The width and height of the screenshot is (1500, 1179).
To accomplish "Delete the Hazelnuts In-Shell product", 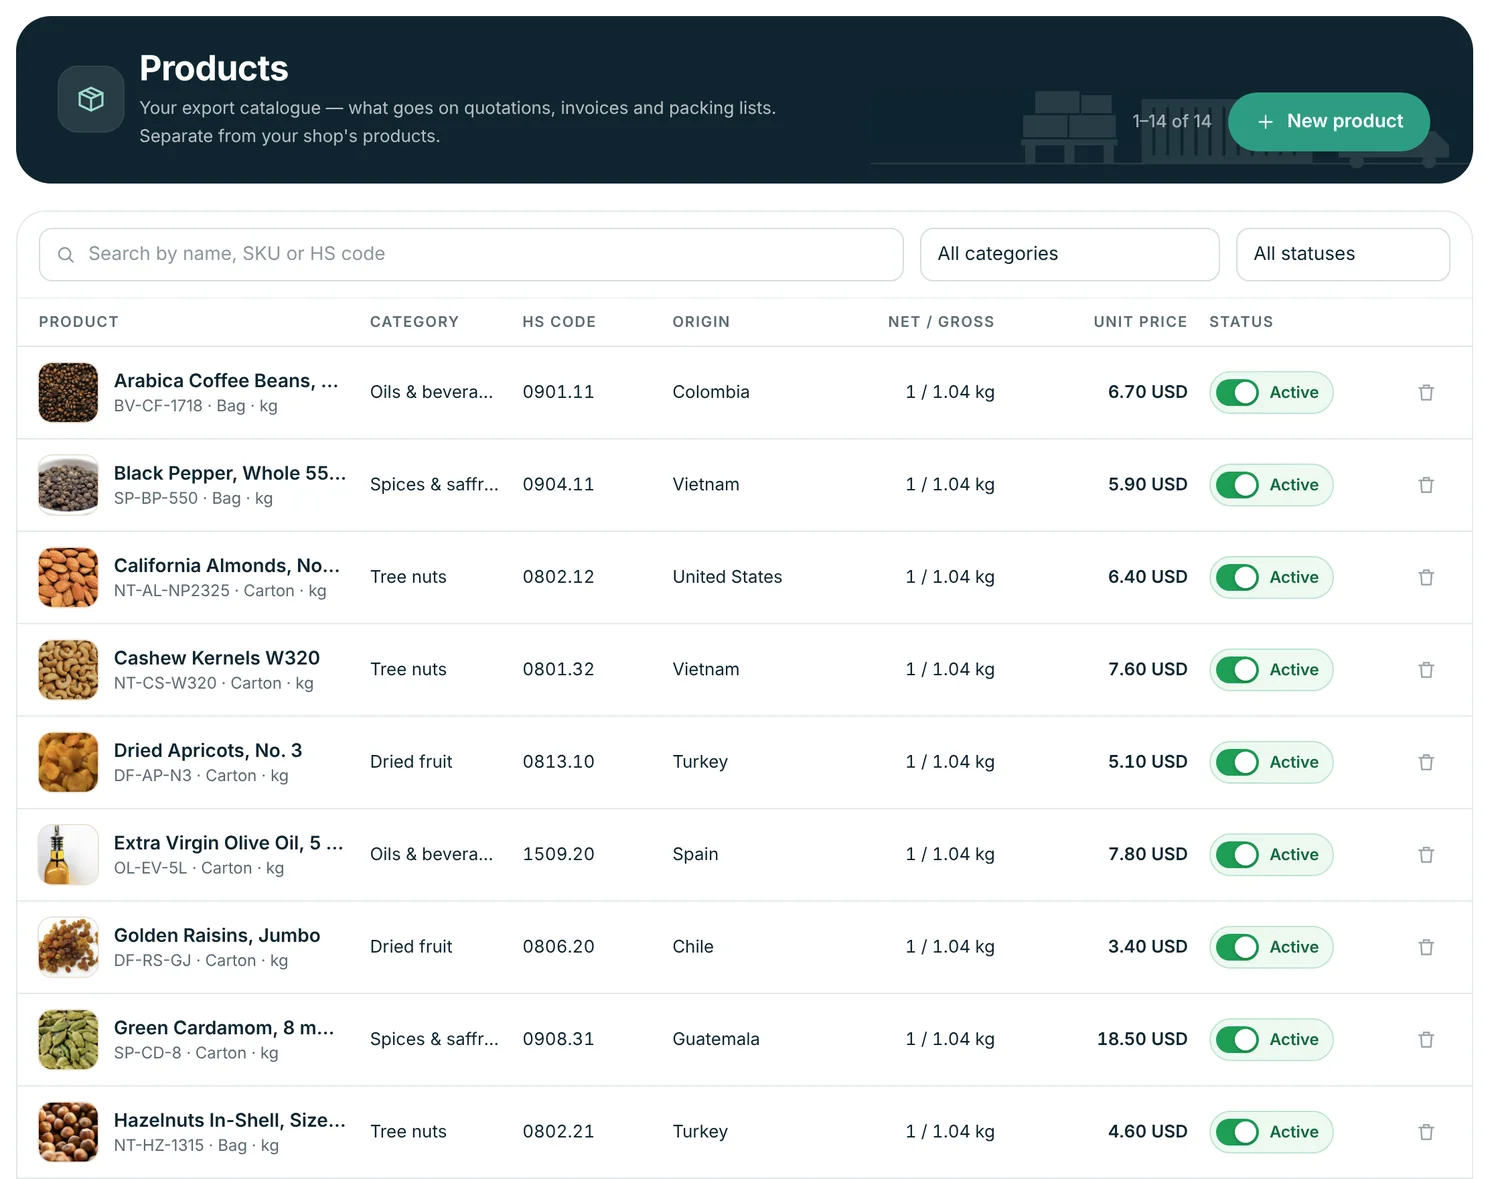I will [x=1426, y=1133].
